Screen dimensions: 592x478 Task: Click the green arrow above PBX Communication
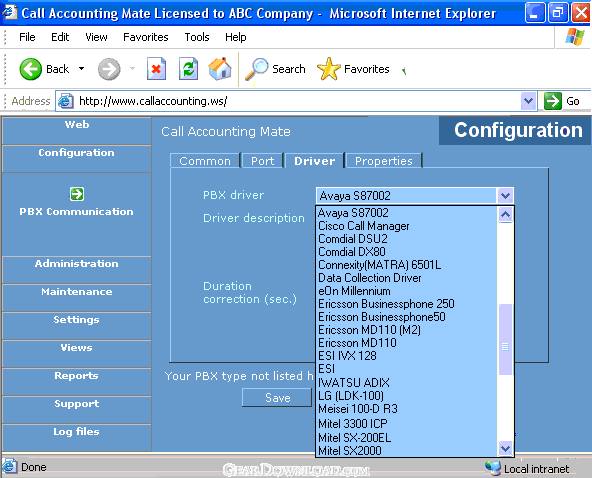77,194
